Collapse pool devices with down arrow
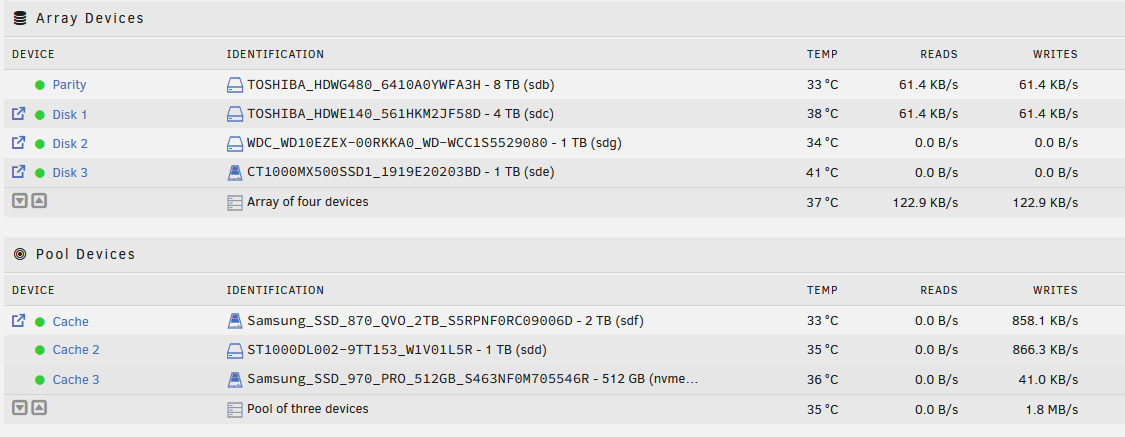This screenshot has width=1125, height=437. point(20,408)
